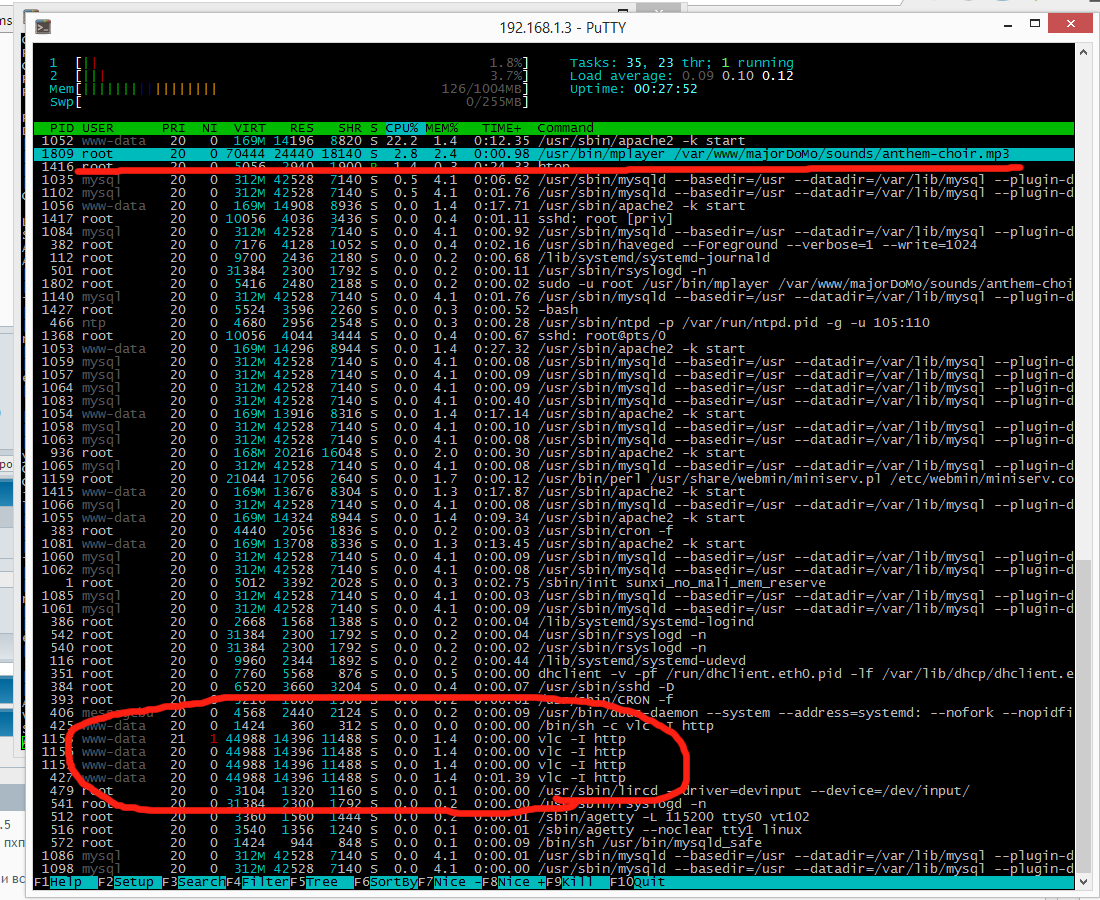1100x900 pixels.
Task: Click the terminal scrollbar down arrow
Action: coord(1083,881)
